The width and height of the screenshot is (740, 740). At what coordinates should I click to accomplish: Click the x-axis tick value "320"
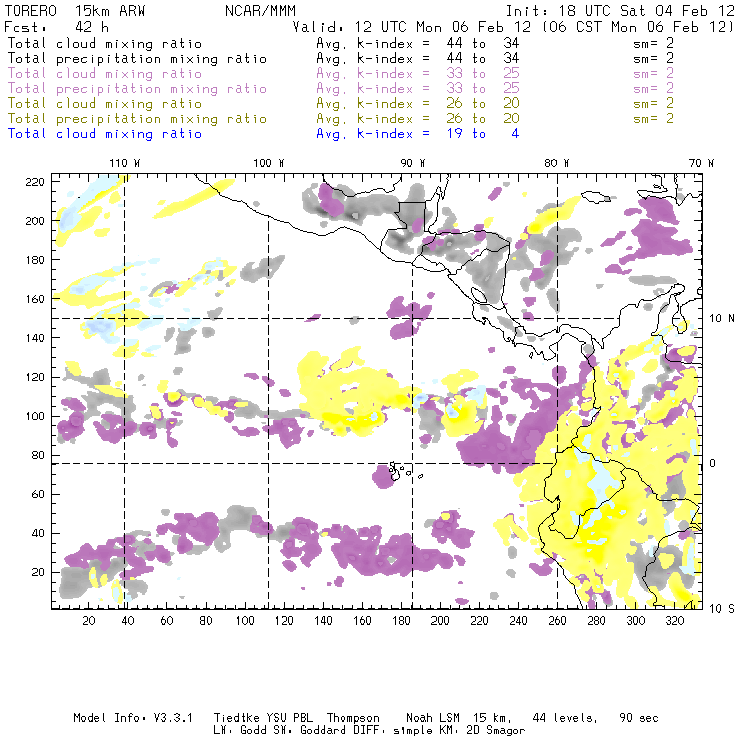click(x=674, y=621)
